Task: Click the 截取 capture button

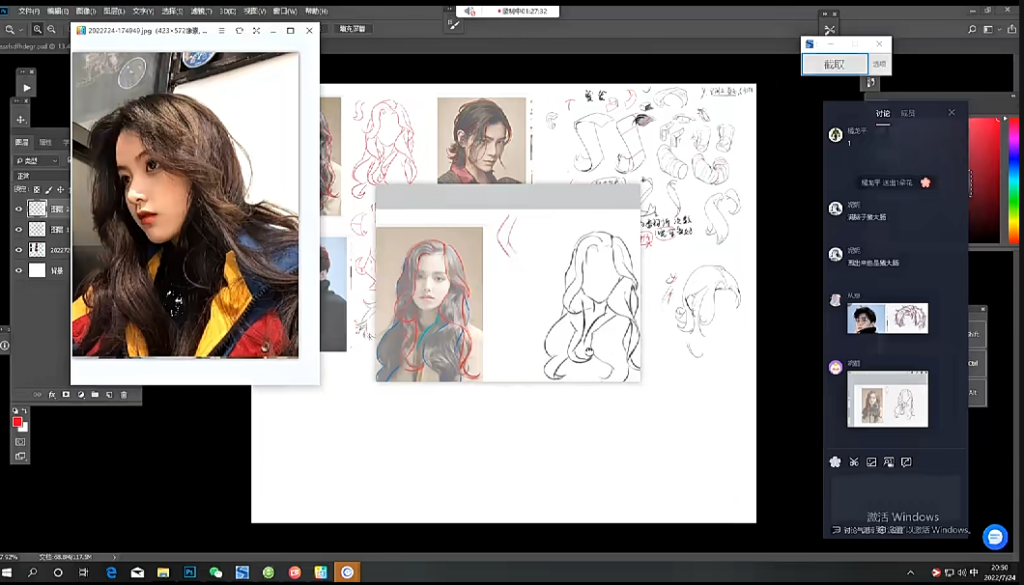Action: click(834, 64)
